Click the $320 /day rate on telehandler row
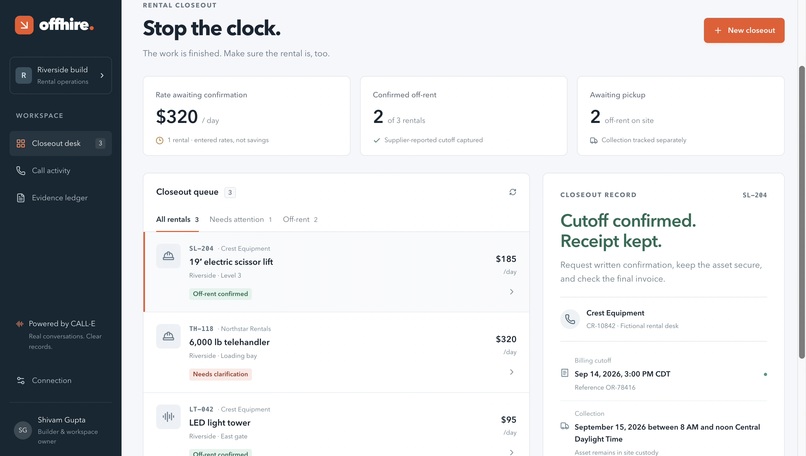This screenshot has height=456, width=806. (506, 344)
